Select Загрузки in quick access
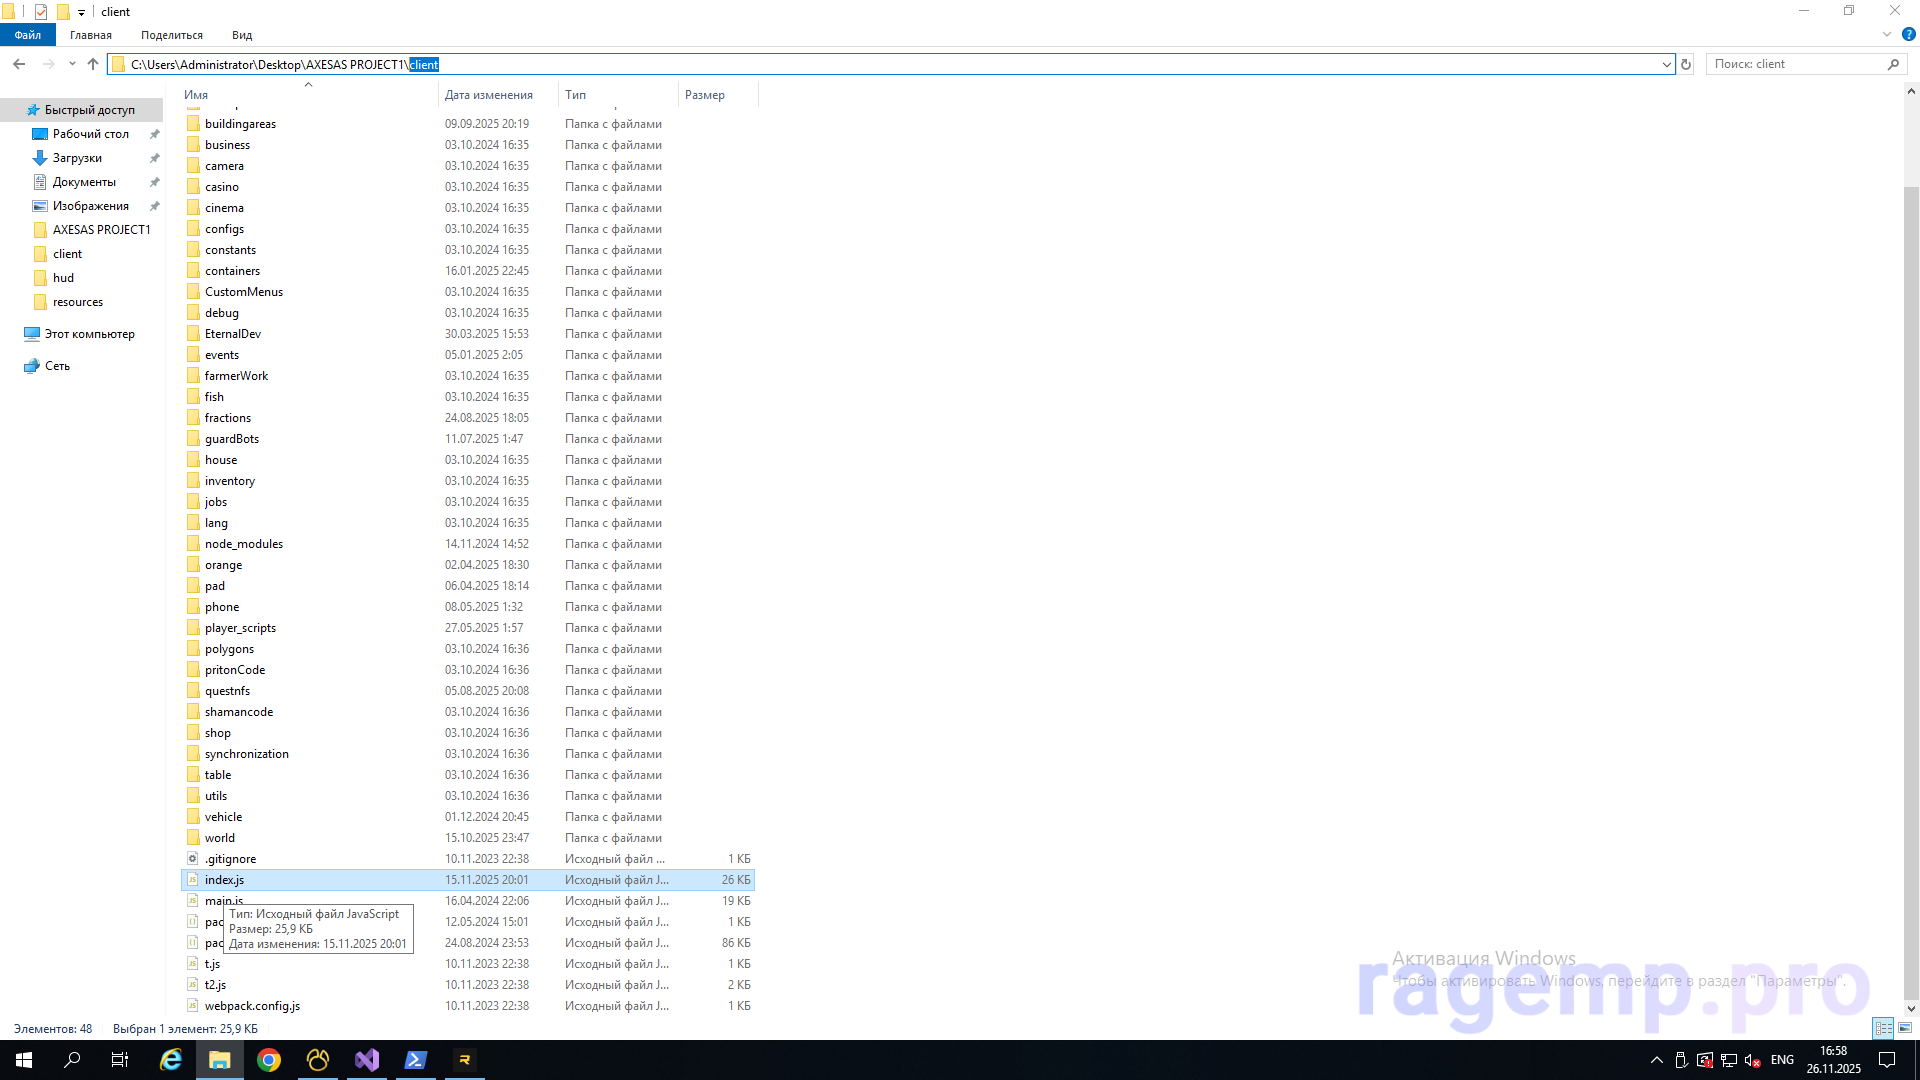This screenshot has height=1080, width=1920. pyautogui.click(x=77, y=158)
